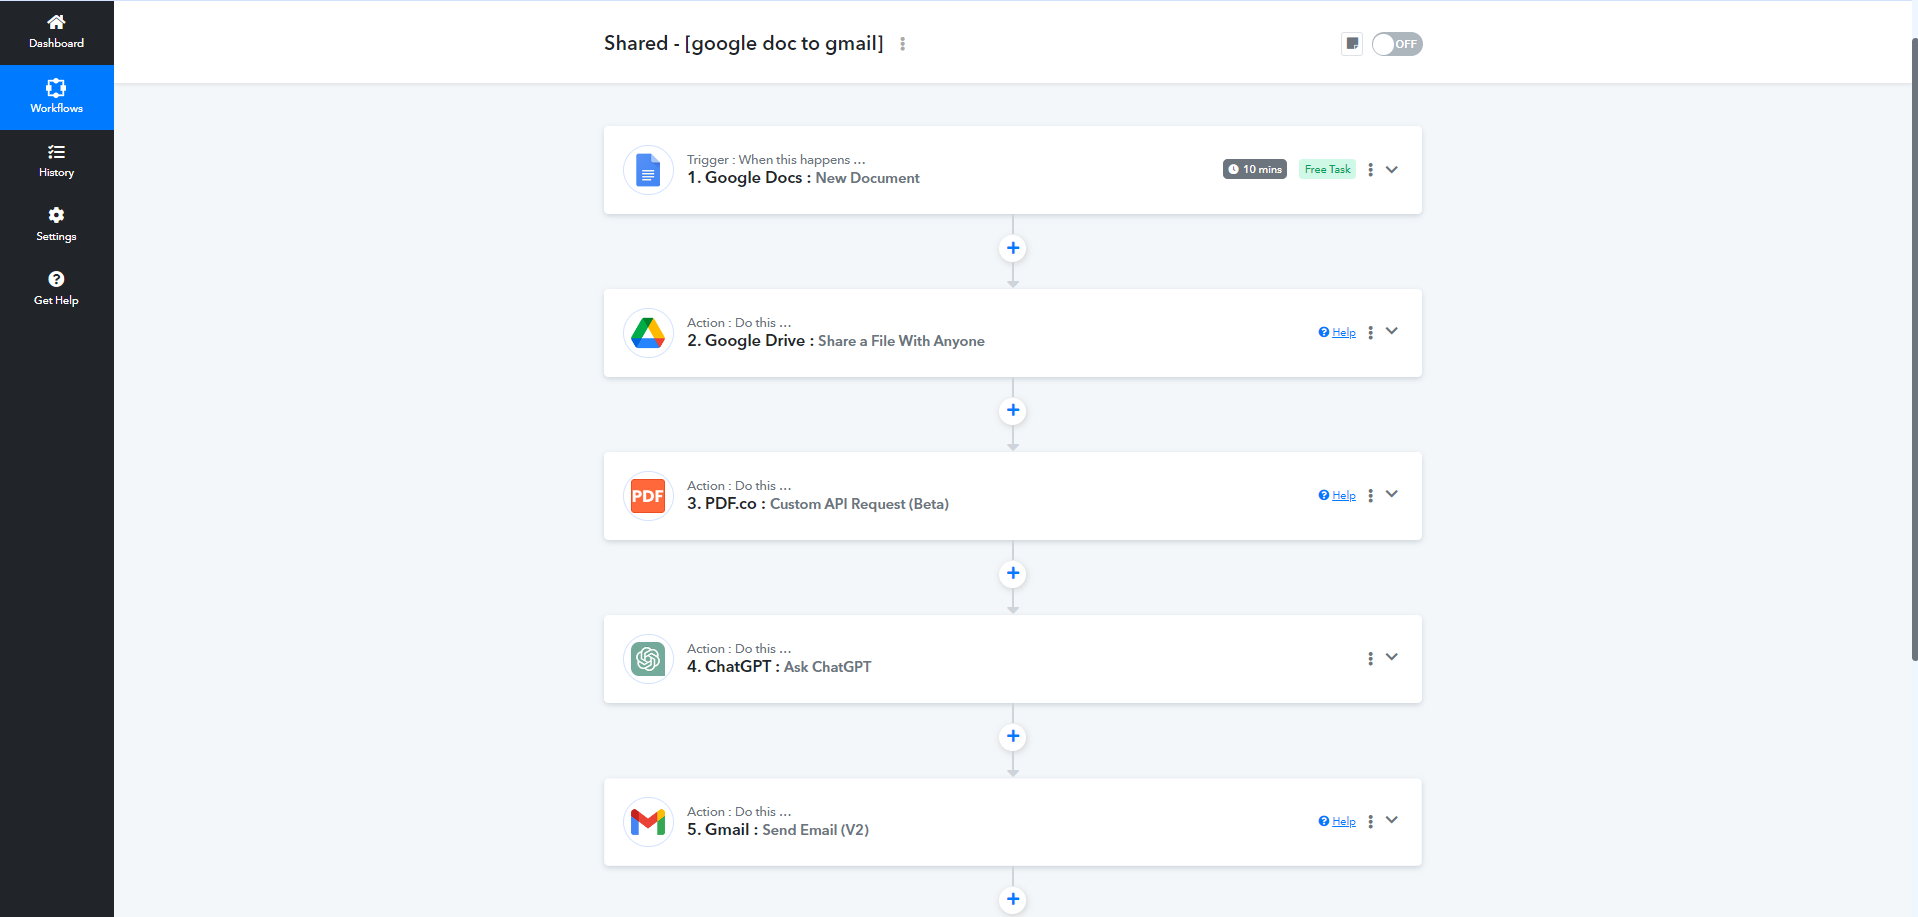
Task: Click '3. PDF.co : Custom API Request (Beta)'
Action: (818, 504)
